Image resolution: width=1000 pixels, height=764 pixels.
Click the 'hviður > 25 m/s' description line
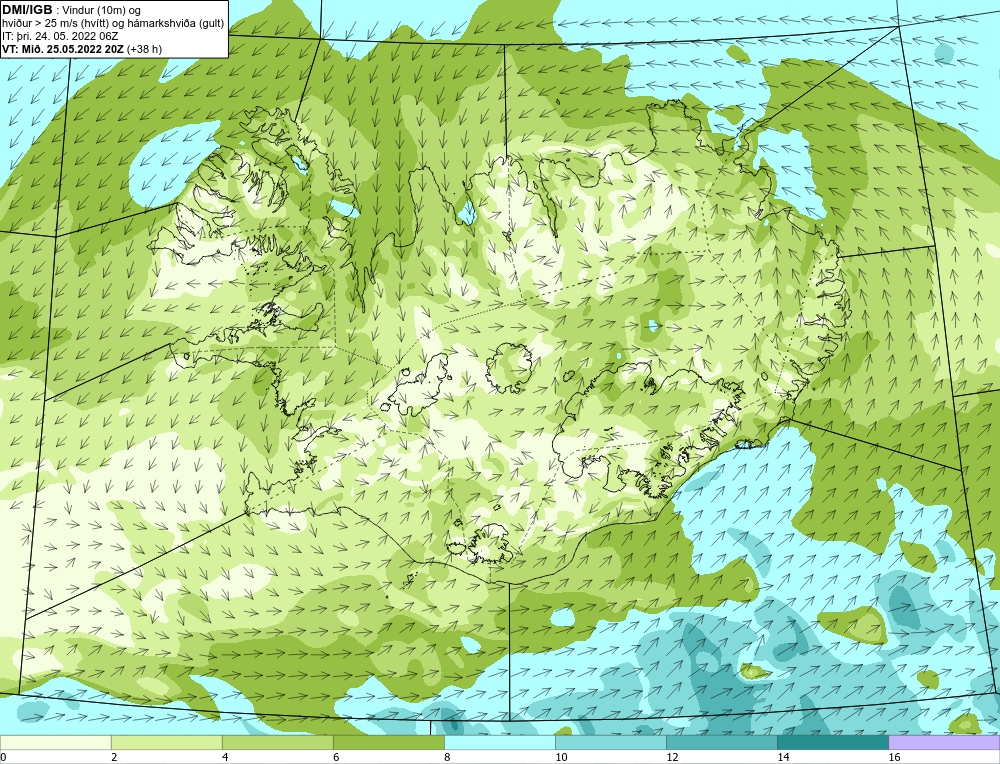click(x=113, y=24)
